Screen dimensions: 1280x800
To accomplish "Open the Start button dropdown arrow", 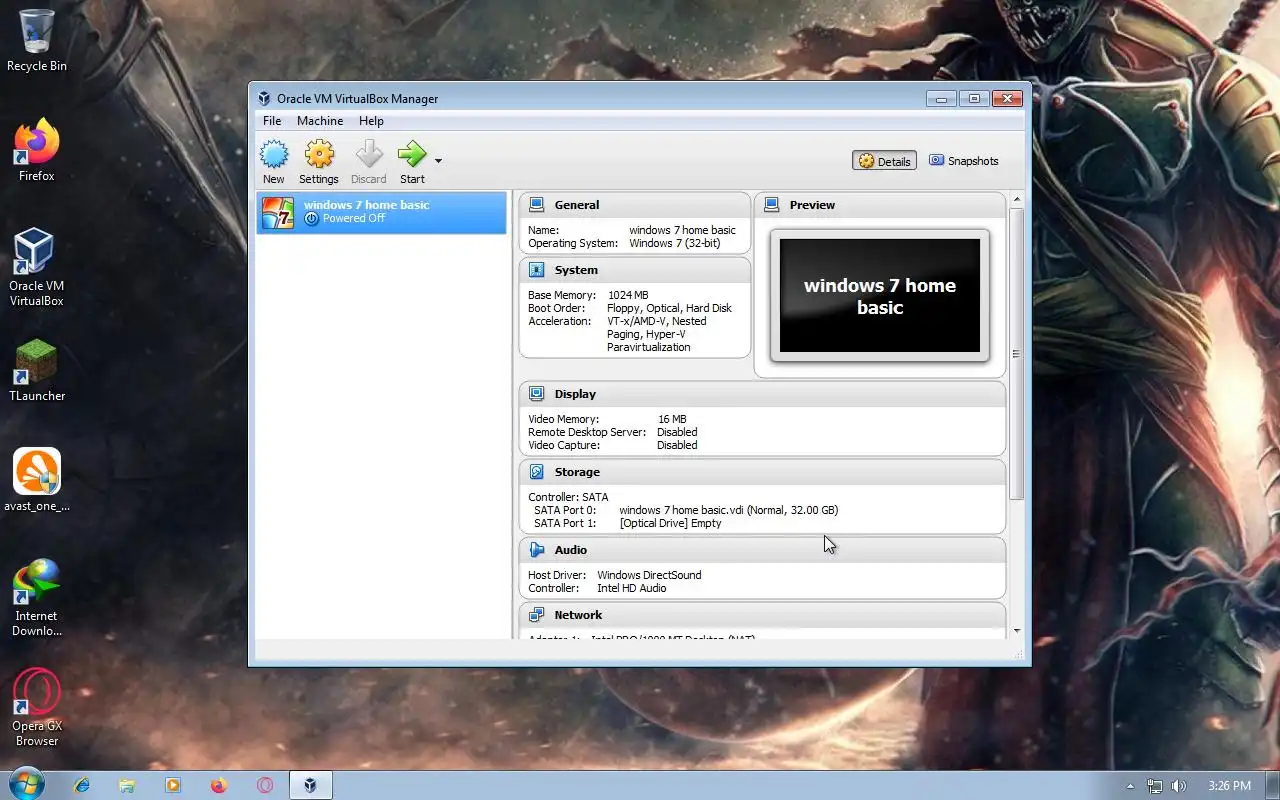I will pyautogui.click(x=438, y=160).
